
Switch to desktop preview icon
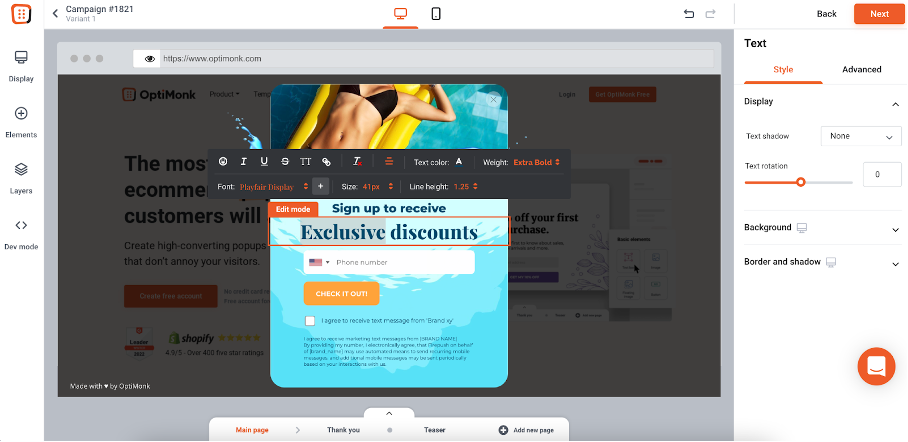tap(400, 13)
